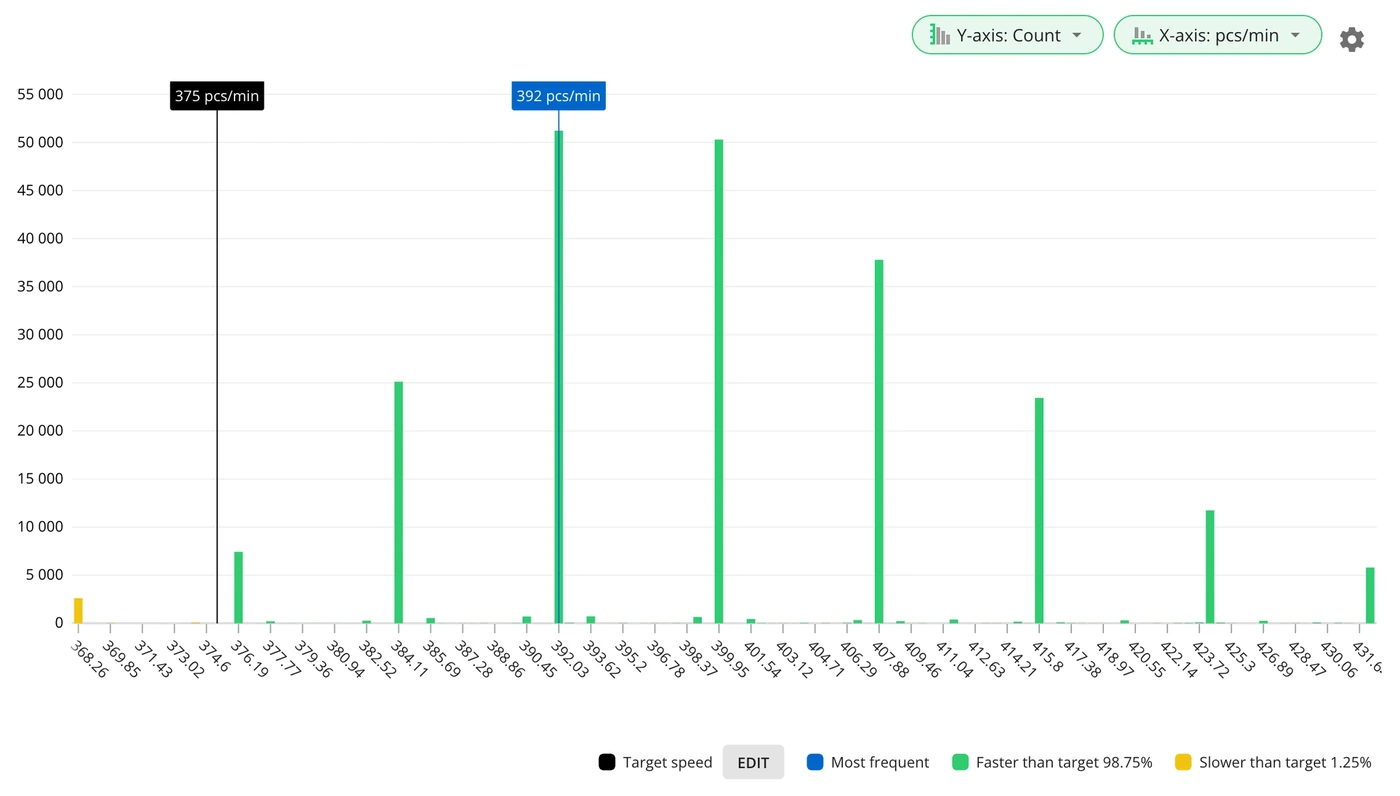The width and height of the screenshot is (1400, 796).
Task: Click the green bar at 407.88
Action: (x=879, y=441)
